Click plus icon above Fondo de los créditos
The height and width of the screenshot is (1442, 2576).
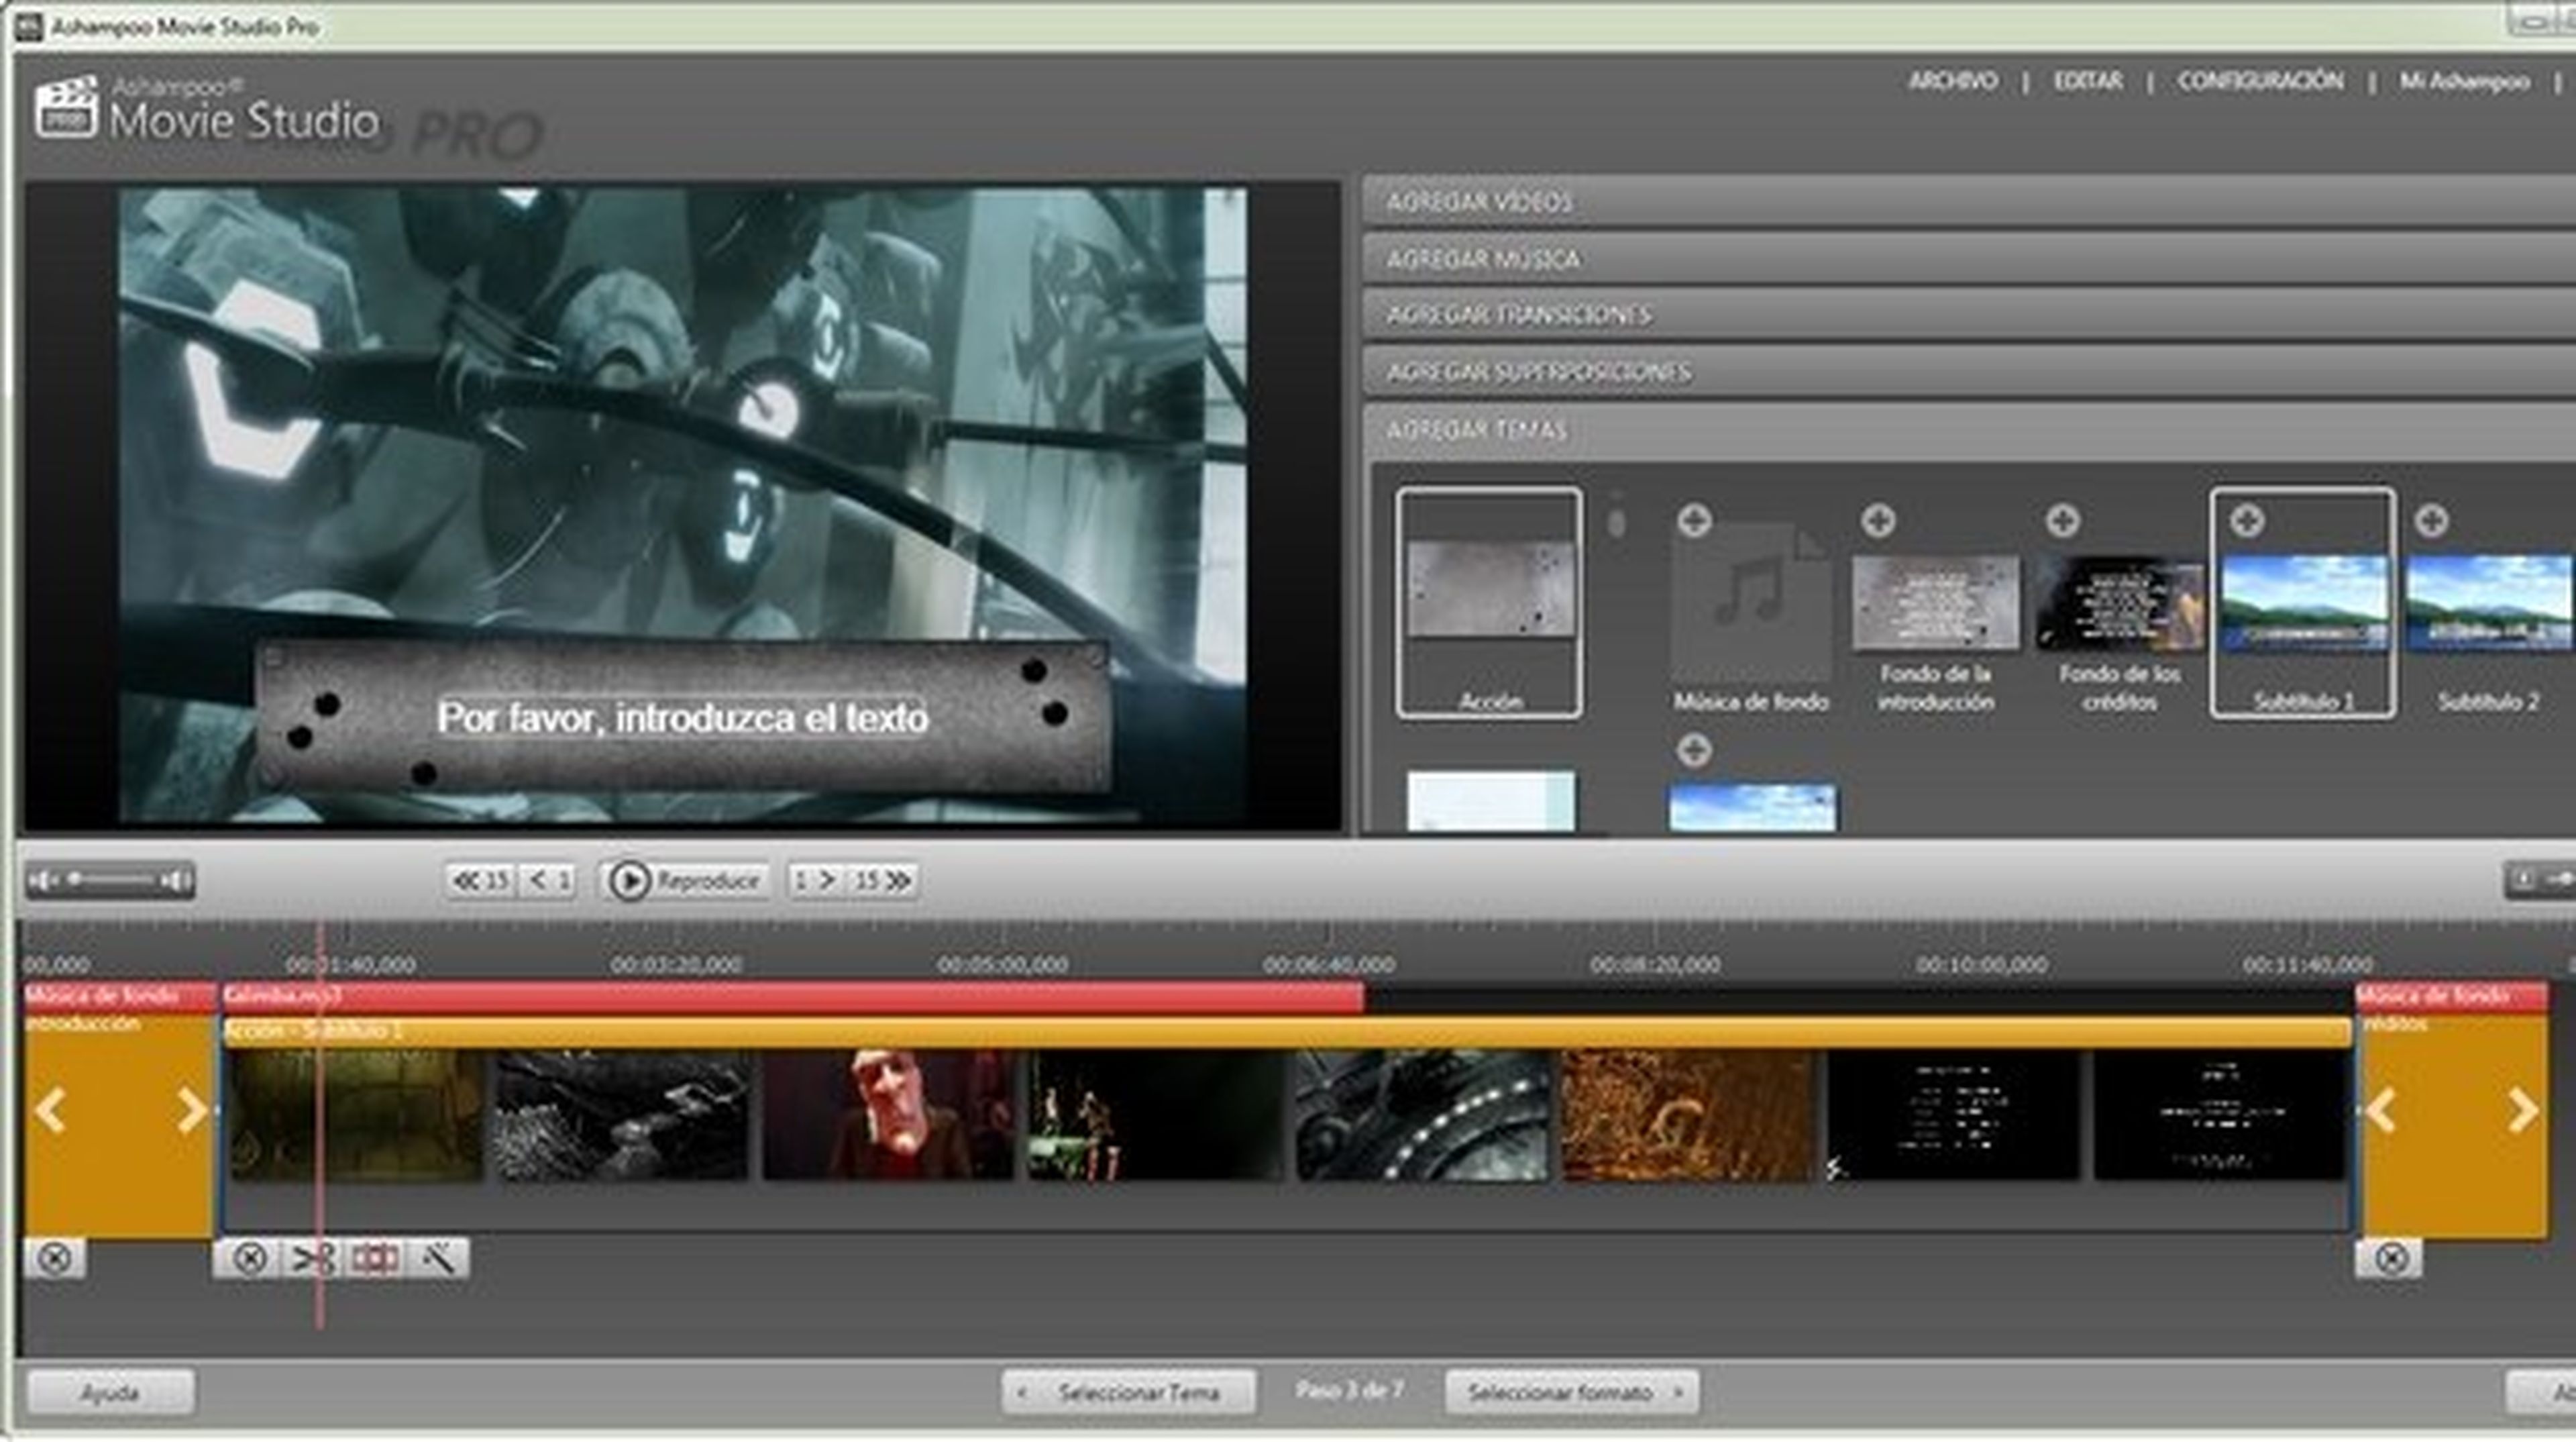(2062, 520)
